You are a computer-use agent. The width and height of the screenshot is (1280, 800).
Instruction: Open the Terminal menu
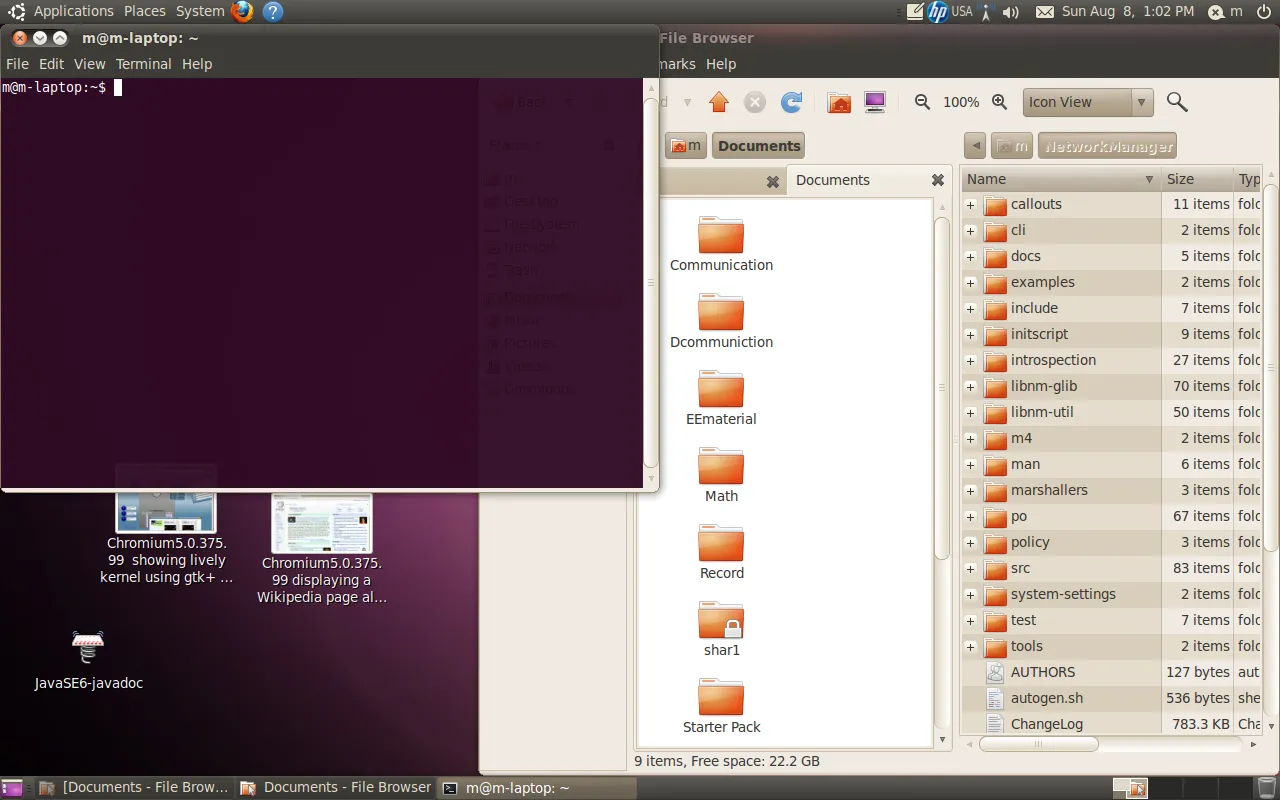pos(143,63)
